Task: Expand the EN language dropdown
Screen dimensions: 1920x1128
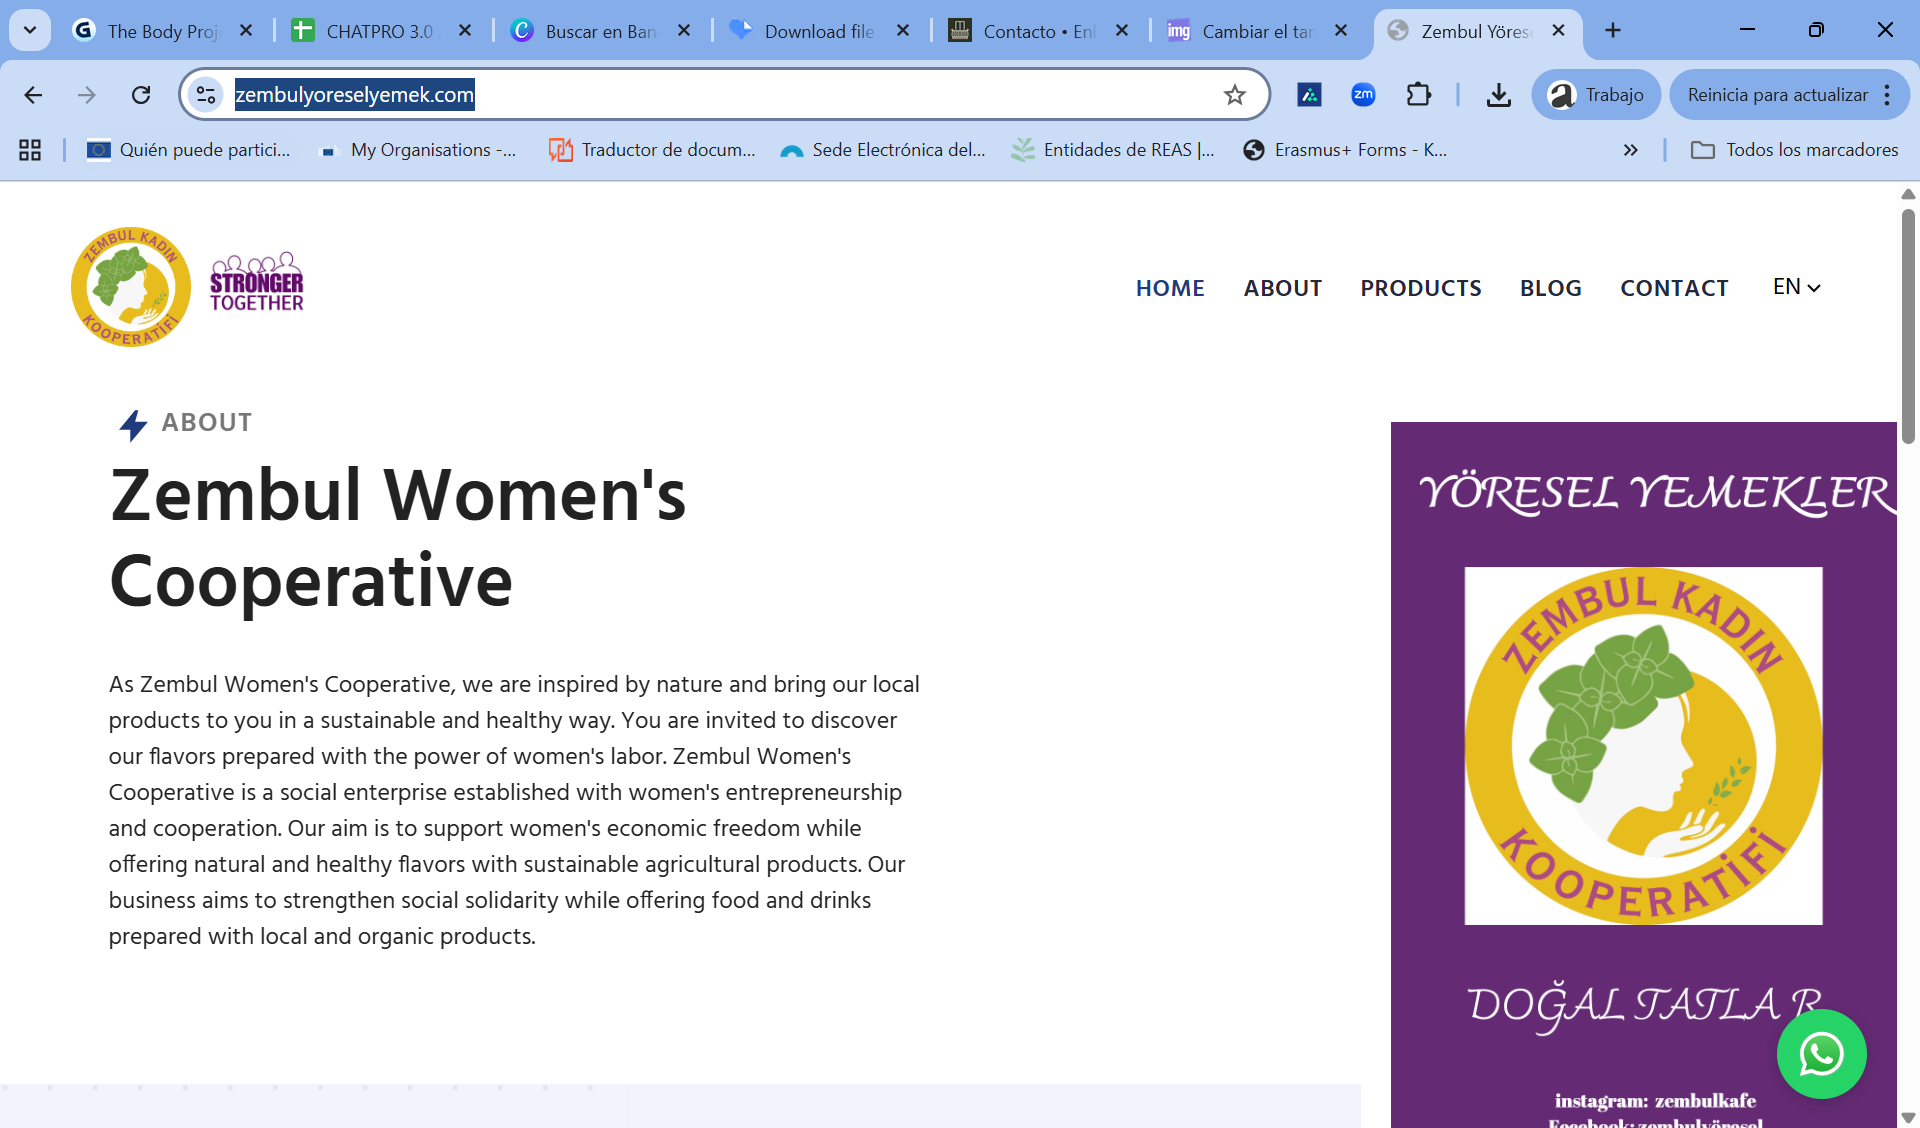Action: tap(1796, 287)
